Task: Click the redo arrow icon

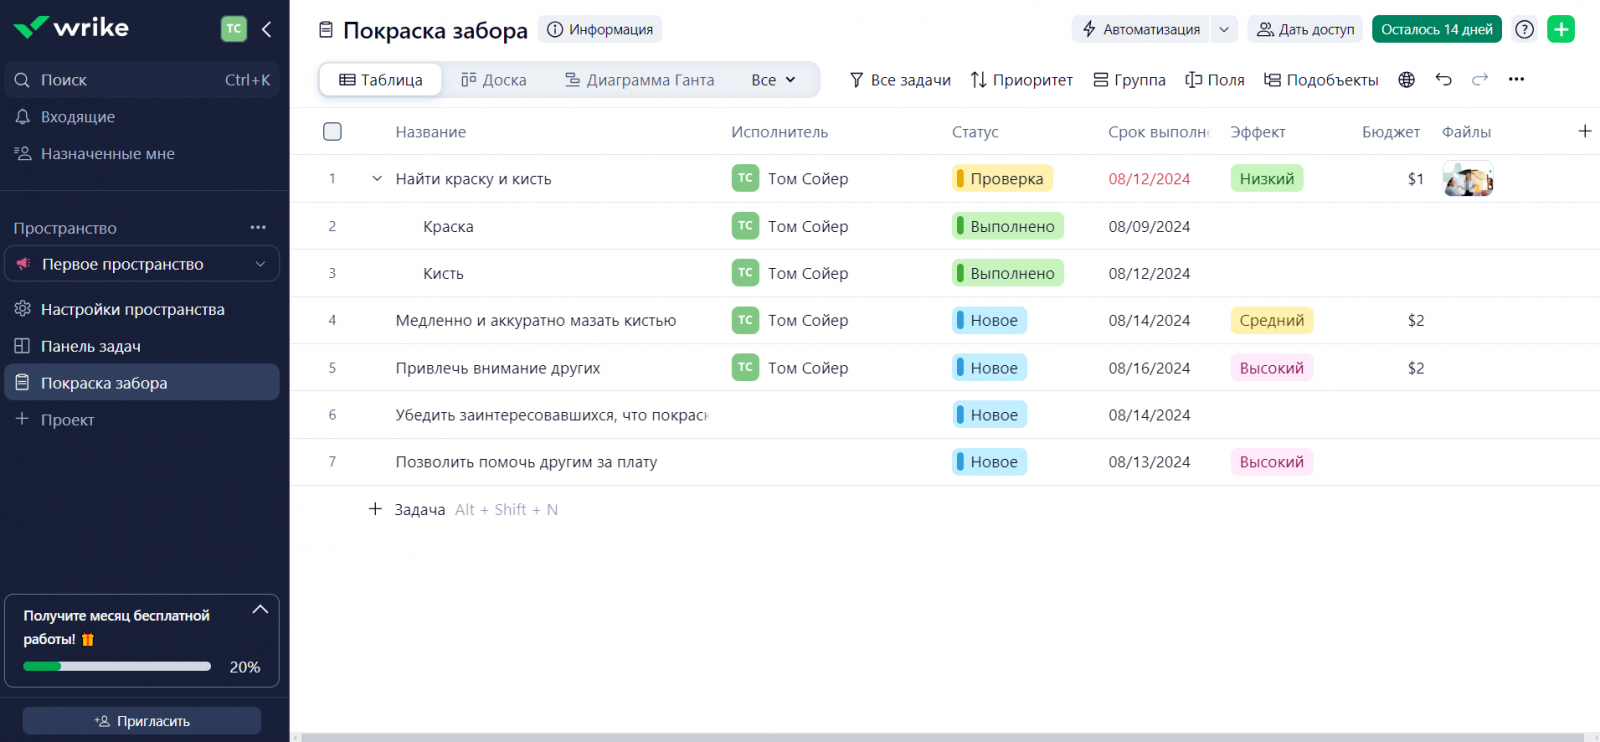Action: coord(1480,80)
